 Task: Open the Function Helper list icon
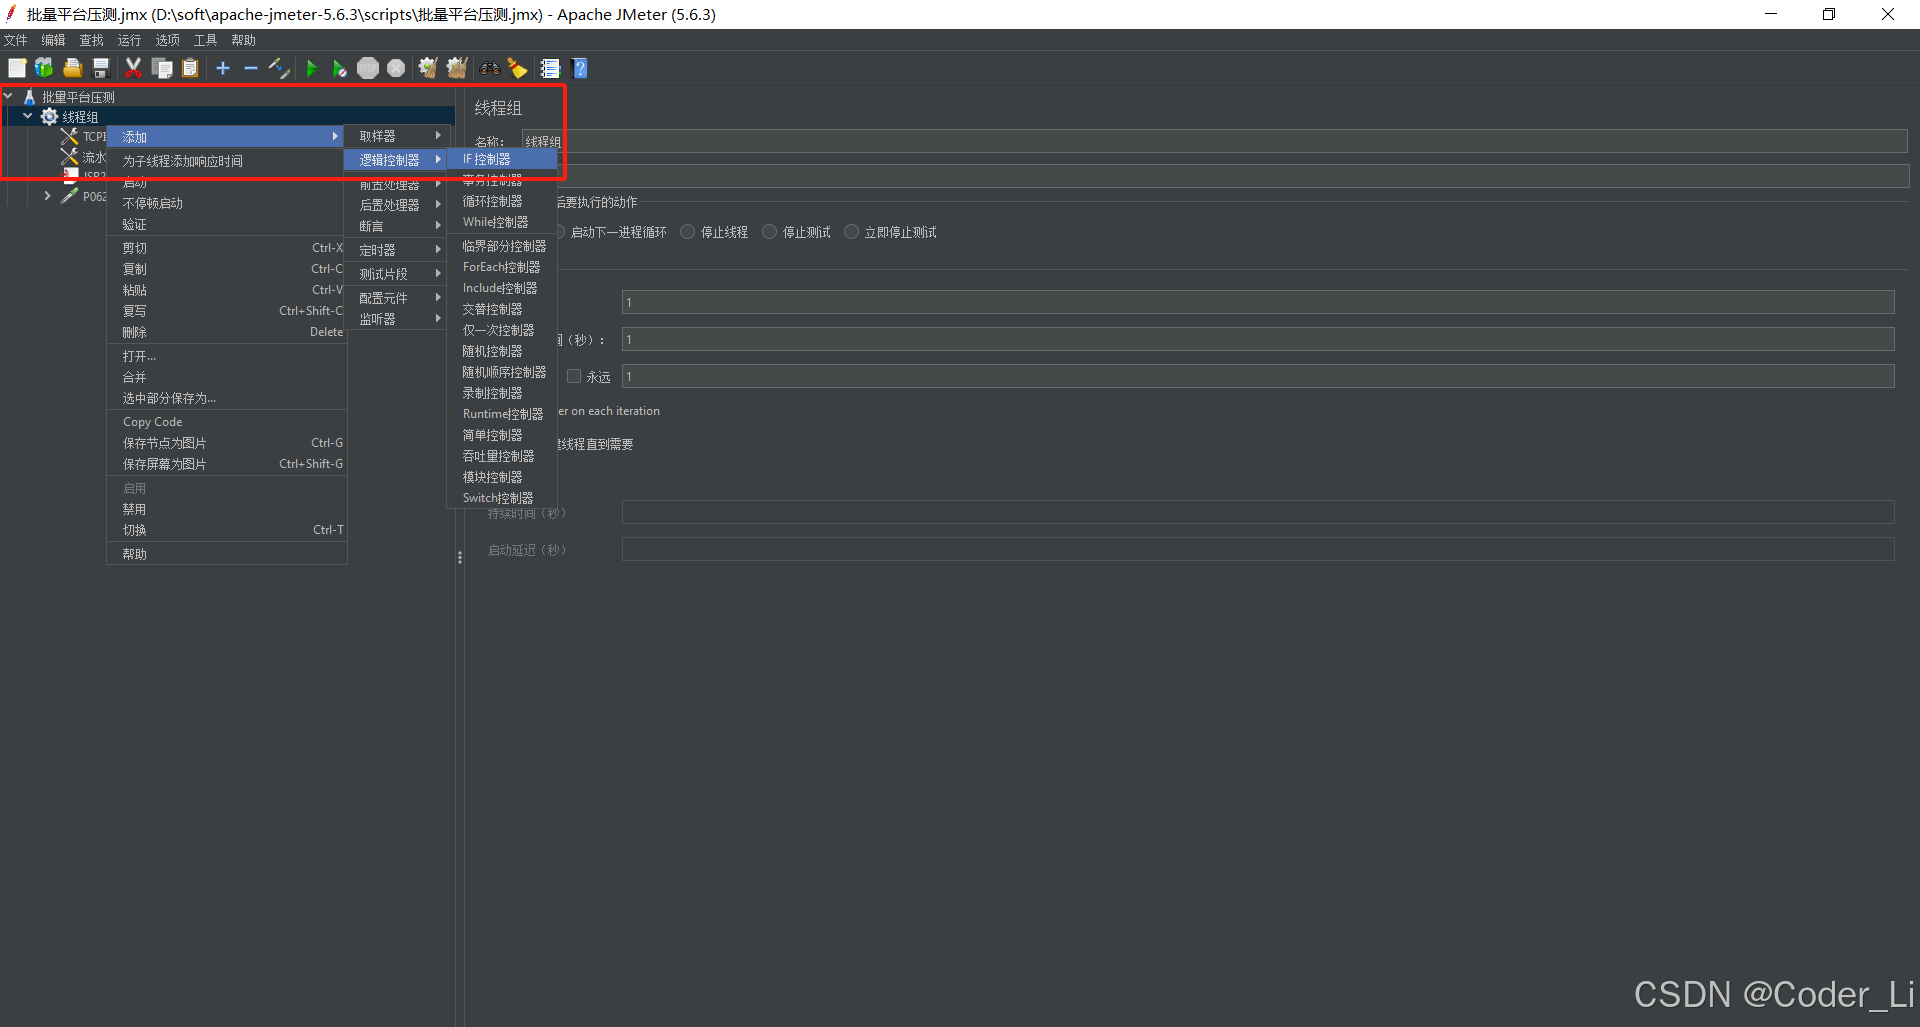550,68
